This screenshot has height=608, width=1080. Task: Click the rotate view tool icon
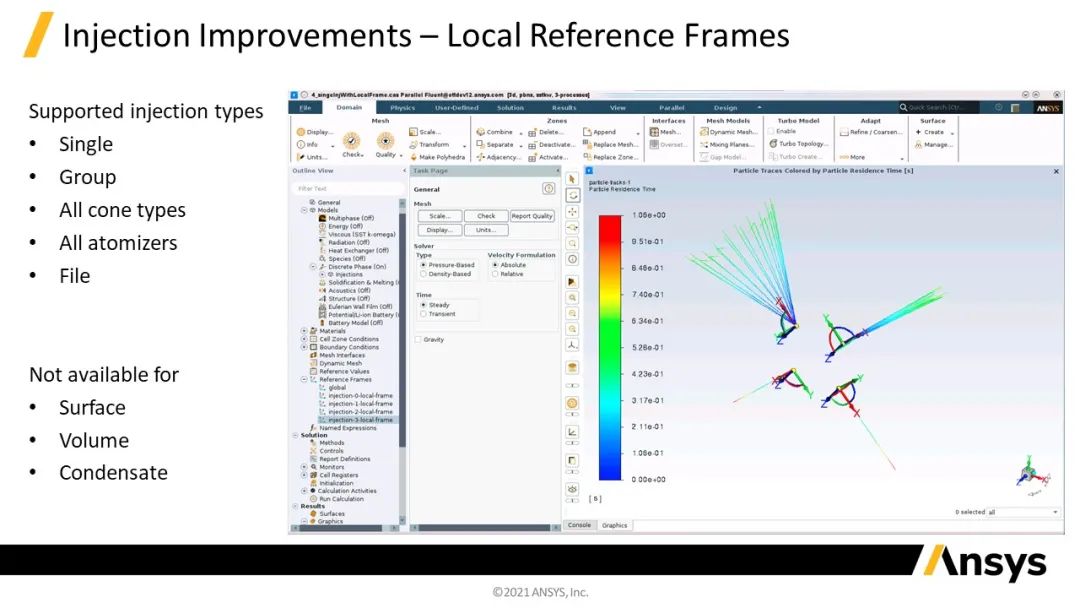572,195
